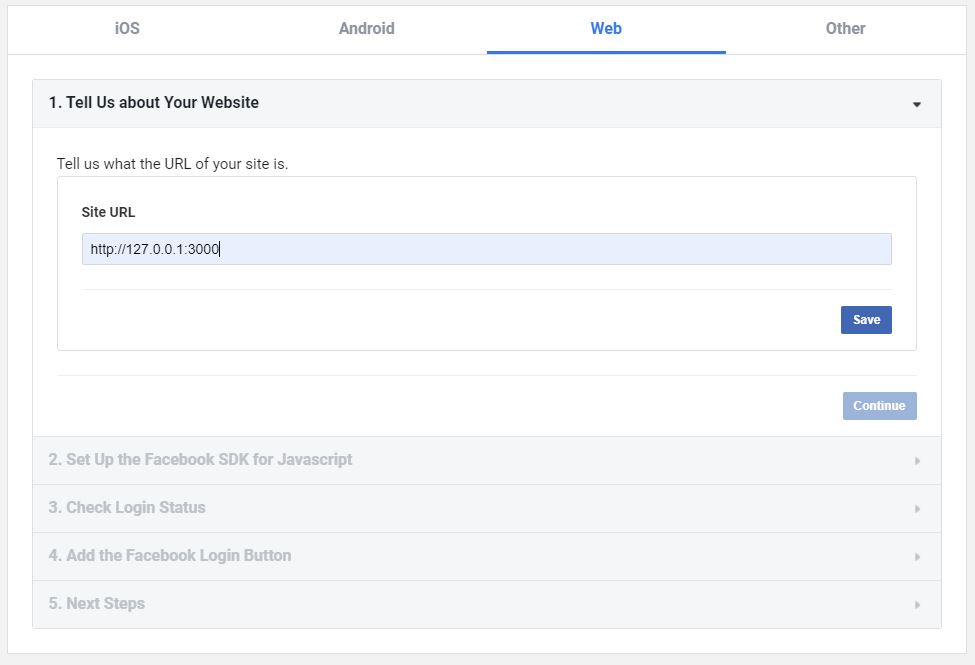Switch to the iOS tab

click(x=127, y=28)
